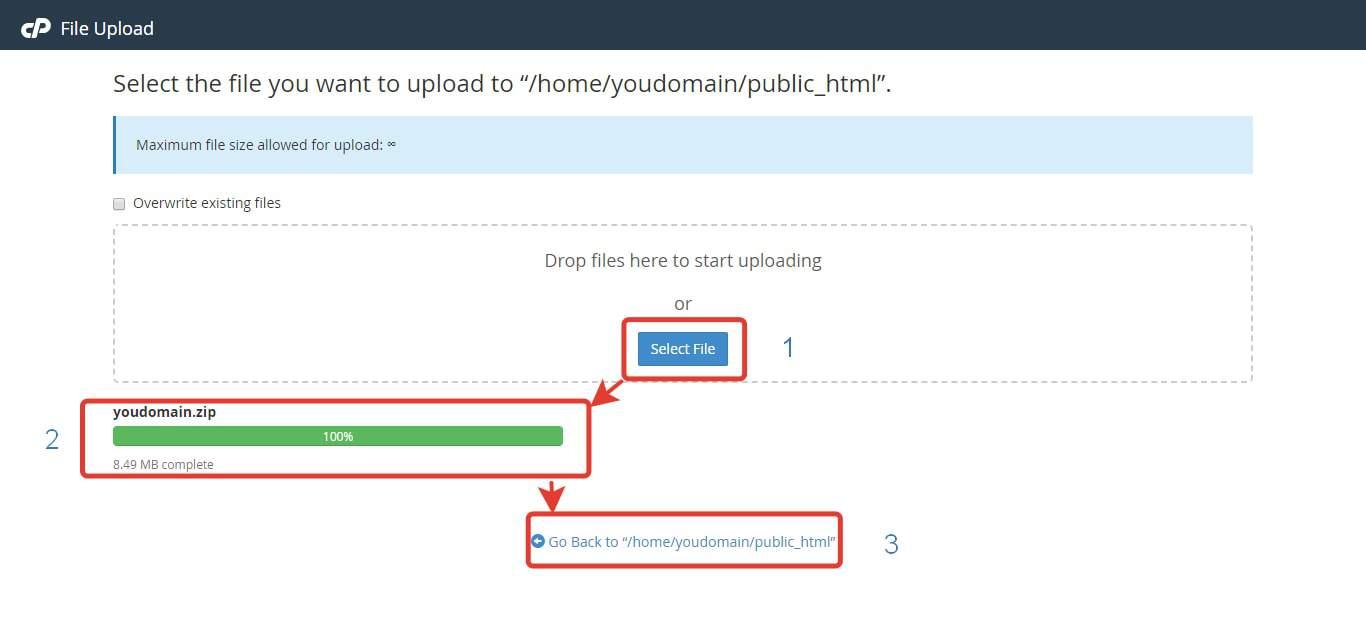Screen dimensions: 1366x637
Task: Click the youdomain.zip file name
Action: coord(164,411)
